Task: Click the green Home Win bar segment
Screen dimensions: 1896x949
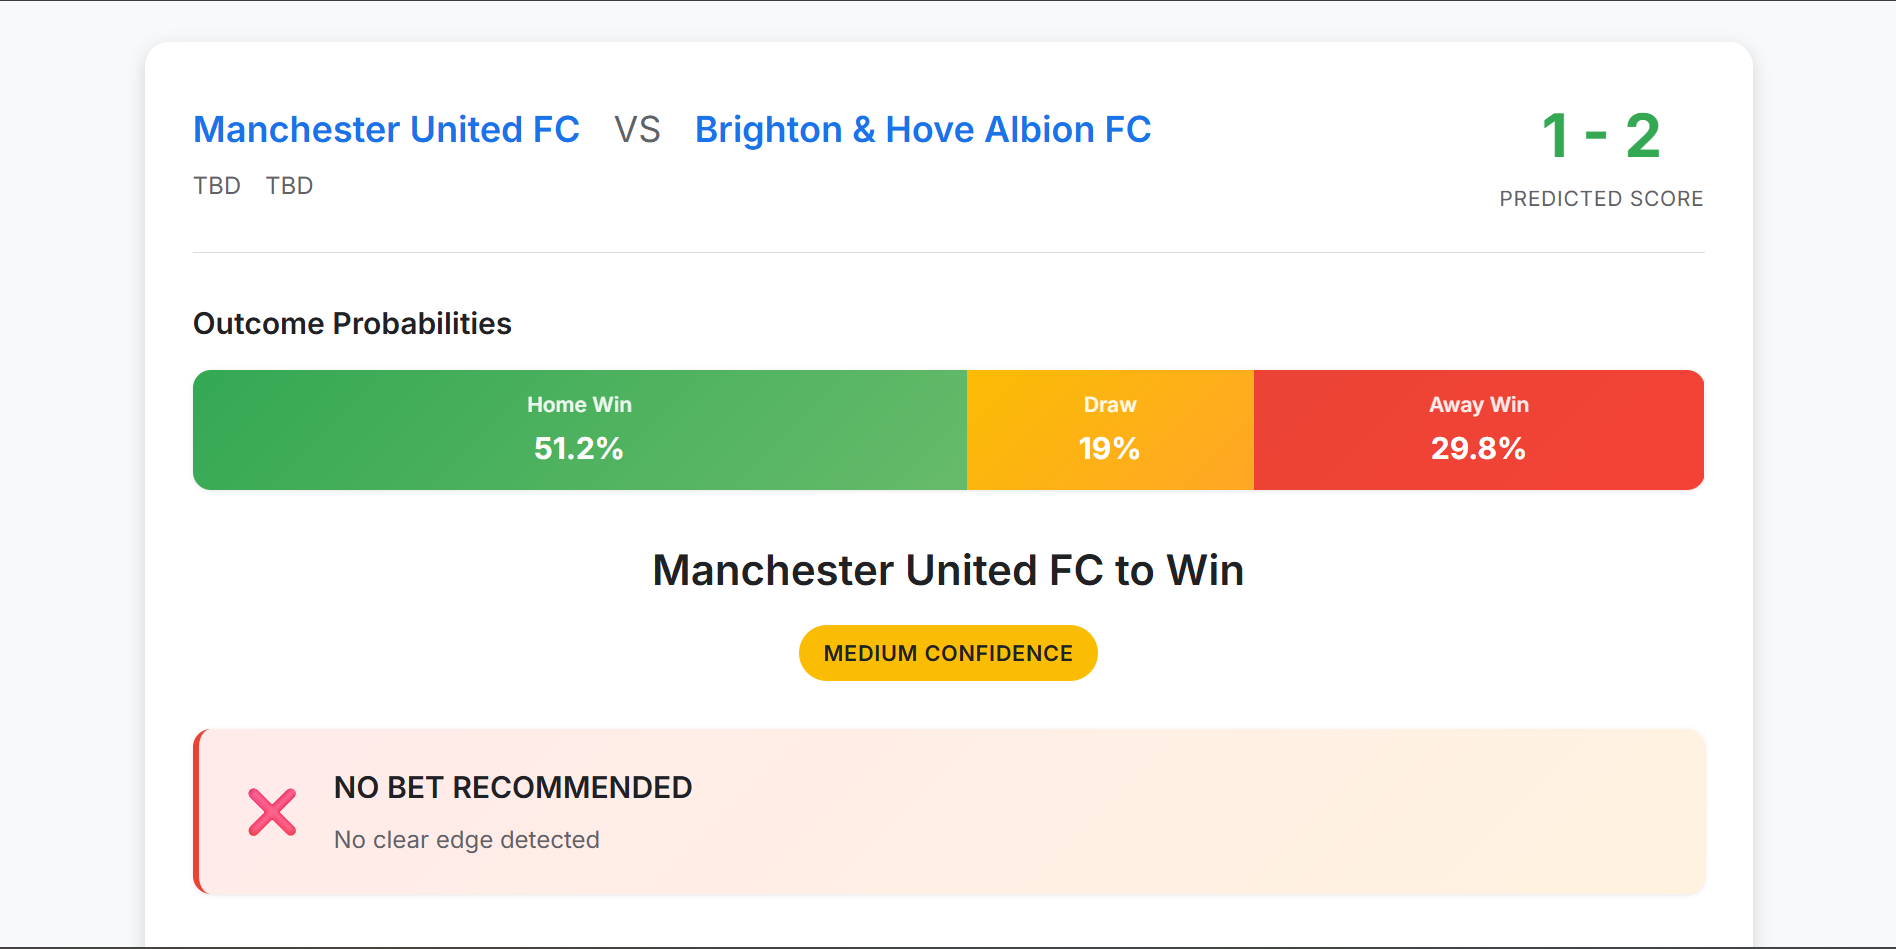Action: click(x=579, y=429)
